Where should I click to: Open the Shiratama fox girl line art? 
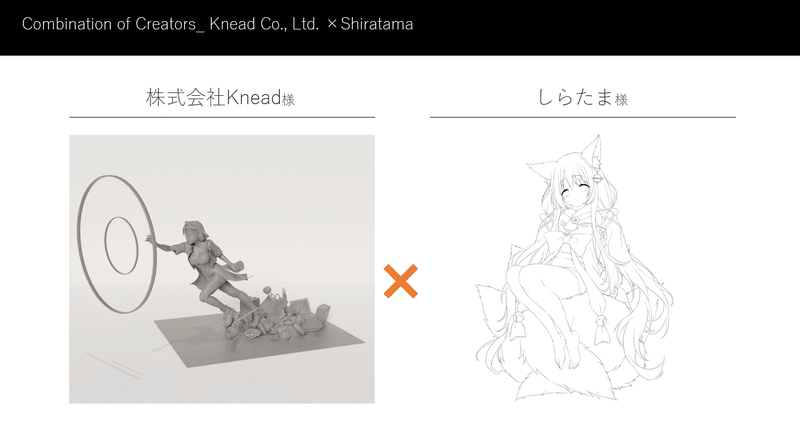click(574, 268)
